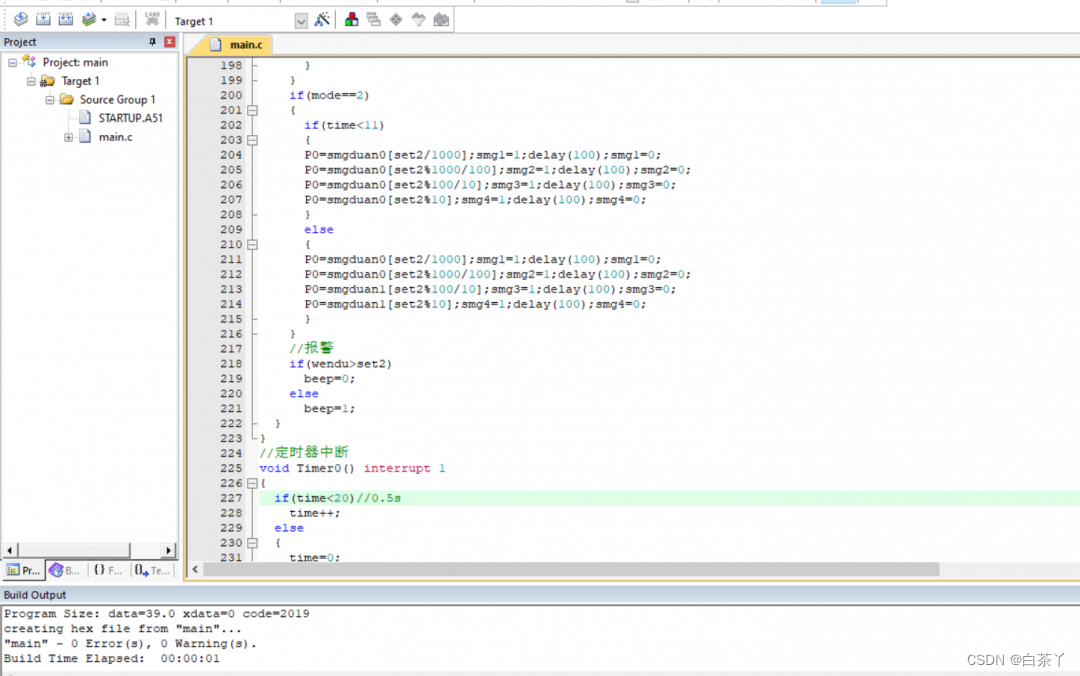Click the Translate file toolbar icon

[x=20, y=20]
